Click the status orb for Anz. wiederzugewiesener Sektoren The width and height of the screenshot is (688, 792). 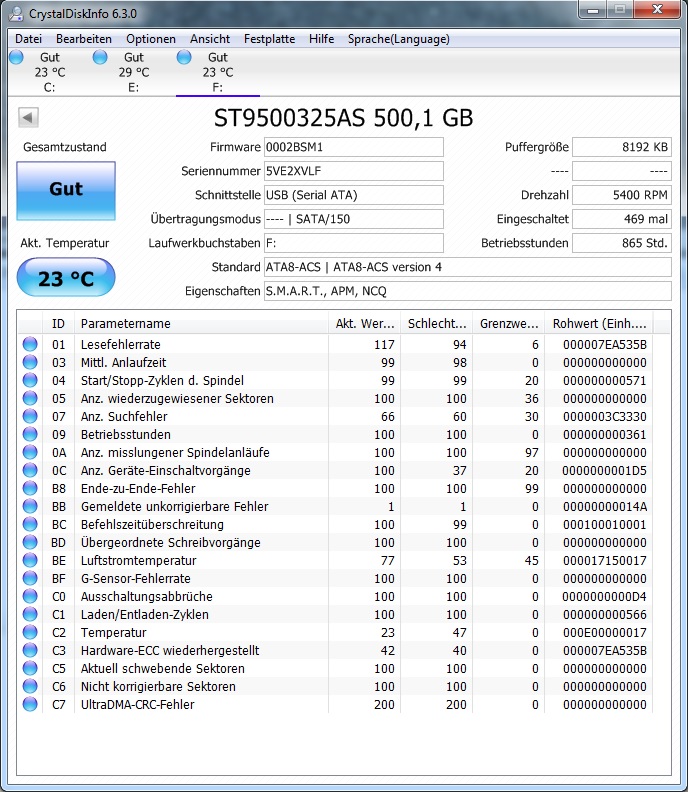pyautogui.click(x=30, y=398)
